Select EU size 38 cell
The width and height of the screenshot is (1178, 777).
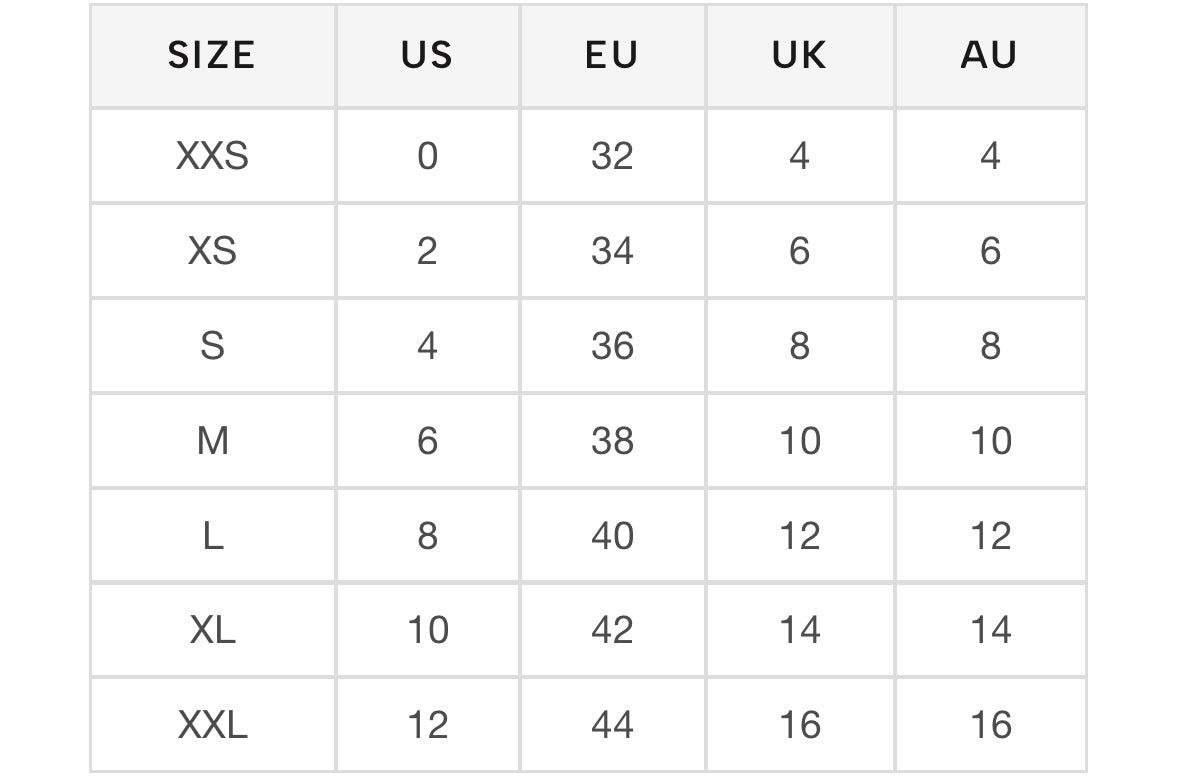click(612, 441)
